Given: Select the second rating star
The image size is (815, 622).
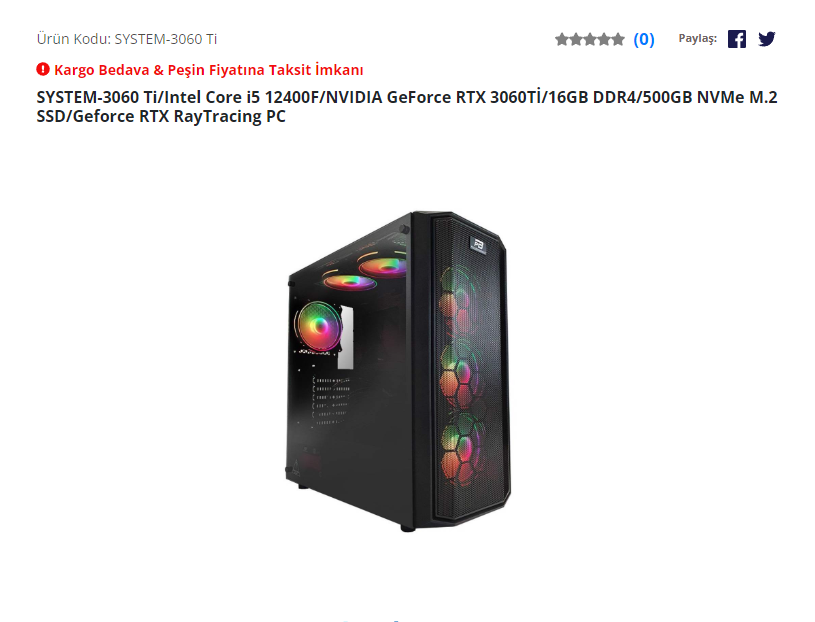Looking at the screenshot, I should (x=576, y=39).
